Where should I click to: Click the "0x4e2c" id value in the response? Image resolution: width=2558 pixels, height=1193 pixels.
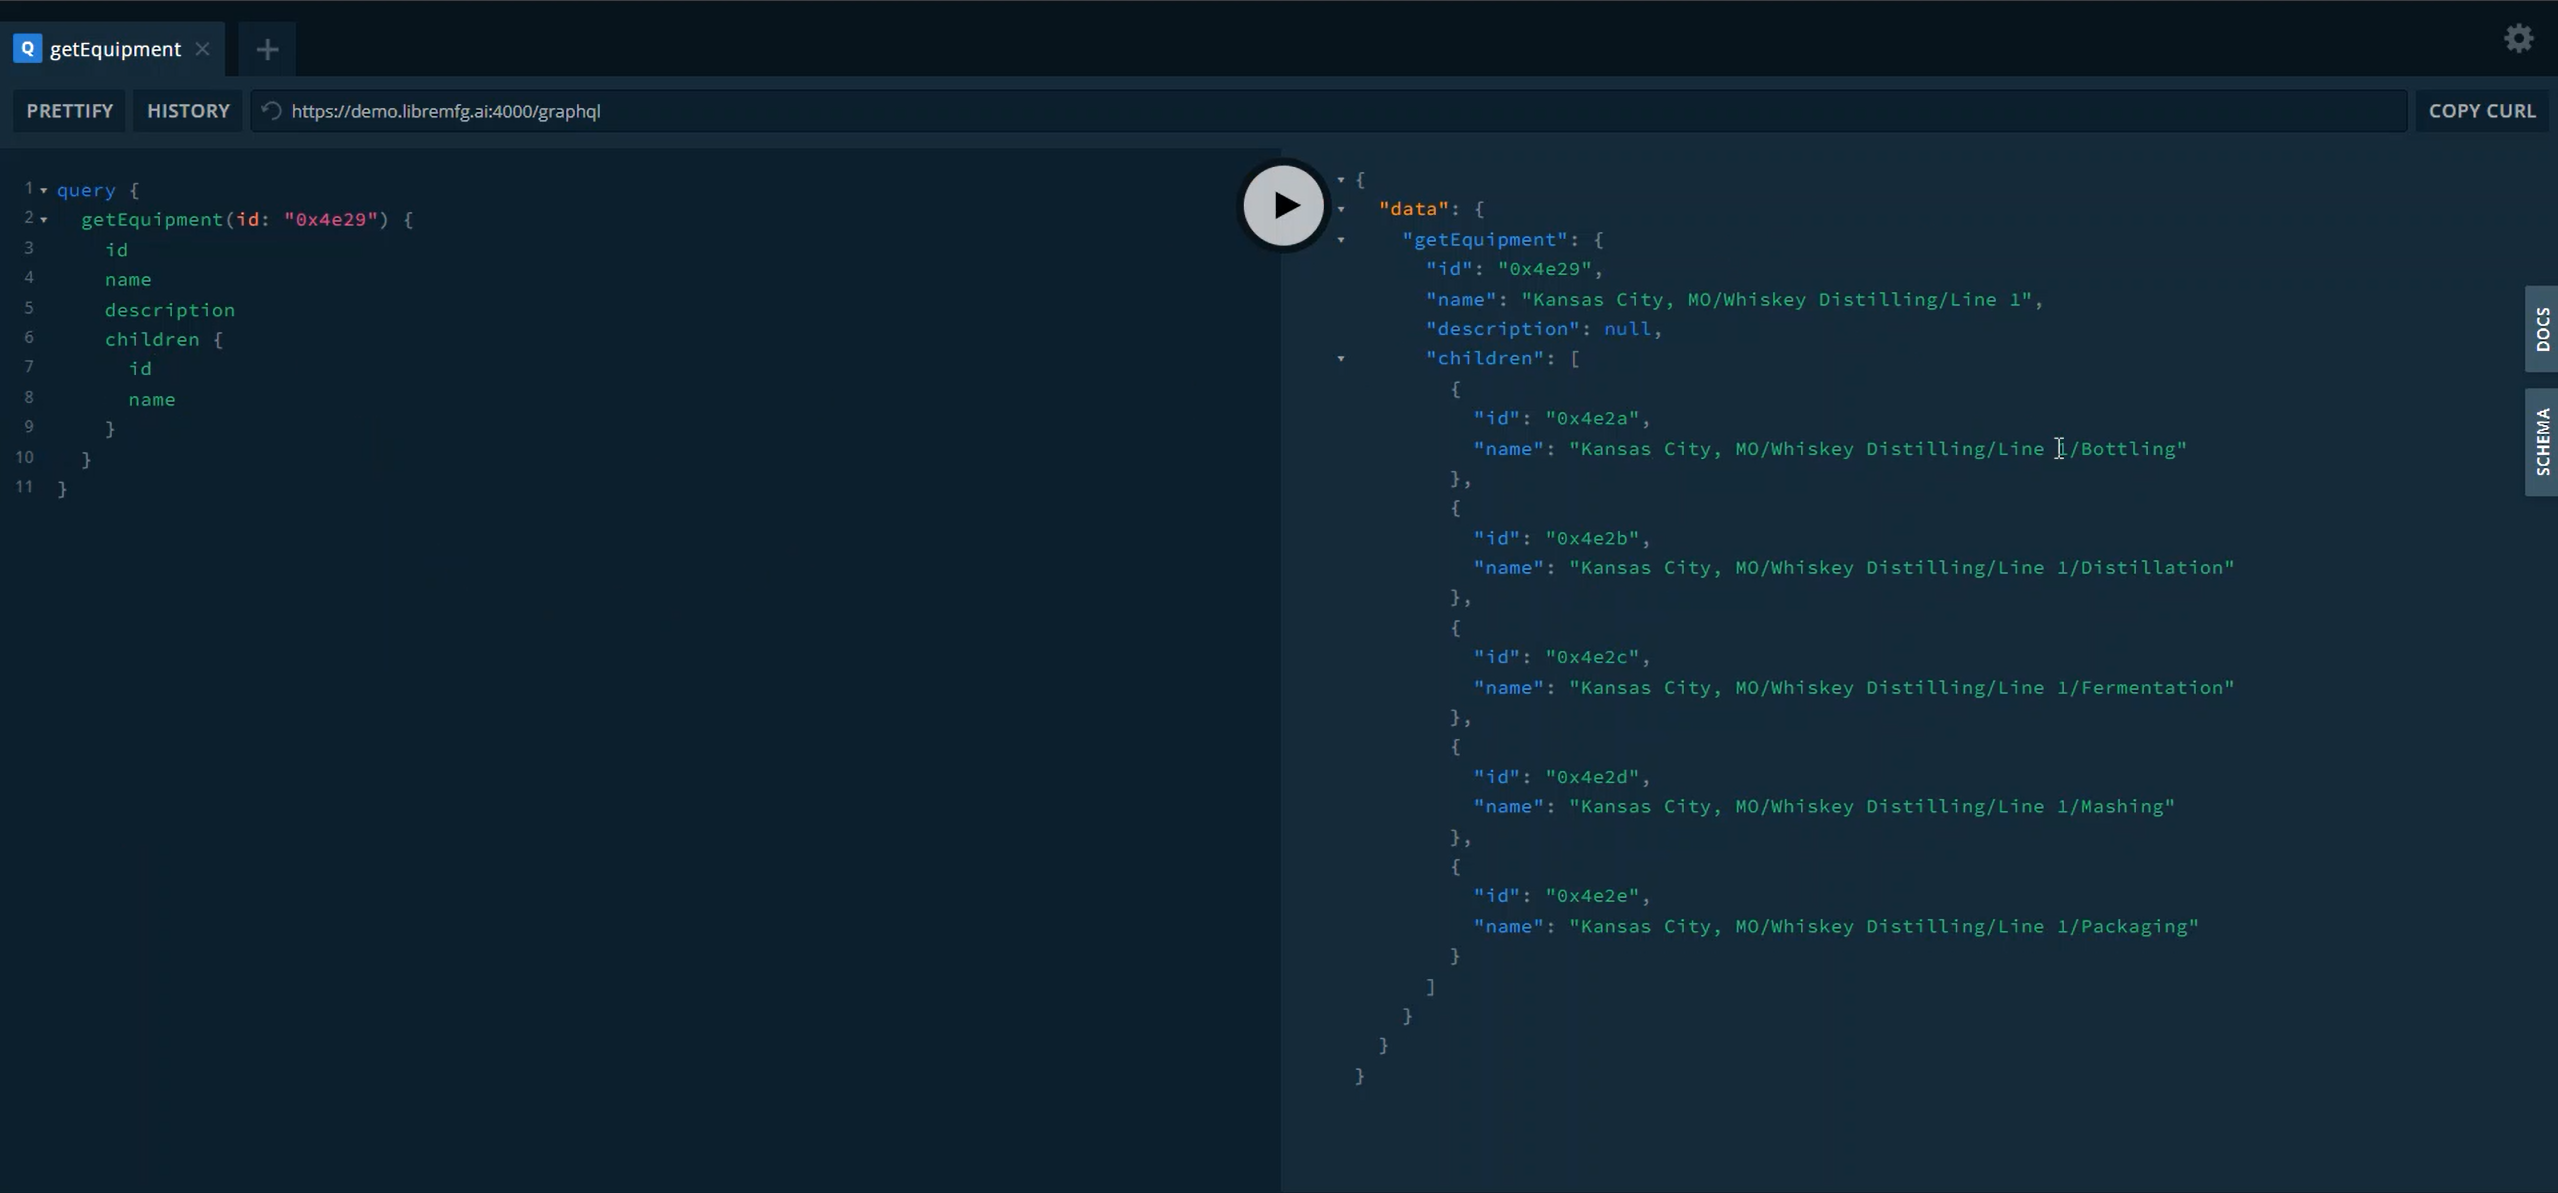(x=1592, y=657)
